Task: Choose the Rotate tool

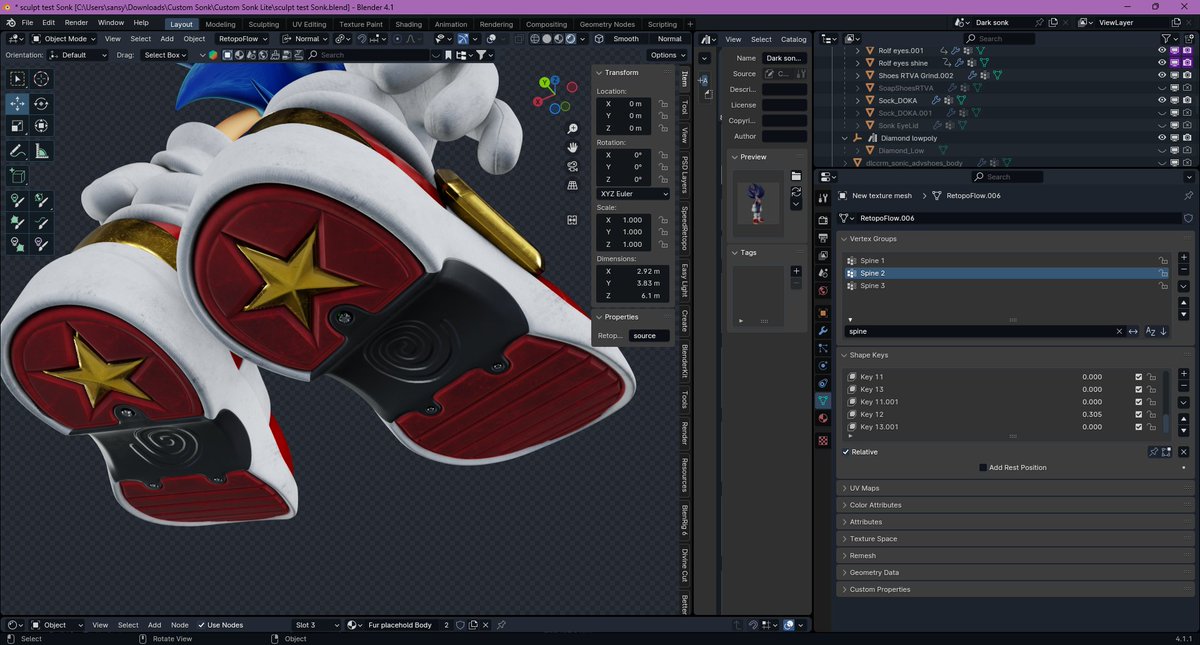Action: click(41, 103)
